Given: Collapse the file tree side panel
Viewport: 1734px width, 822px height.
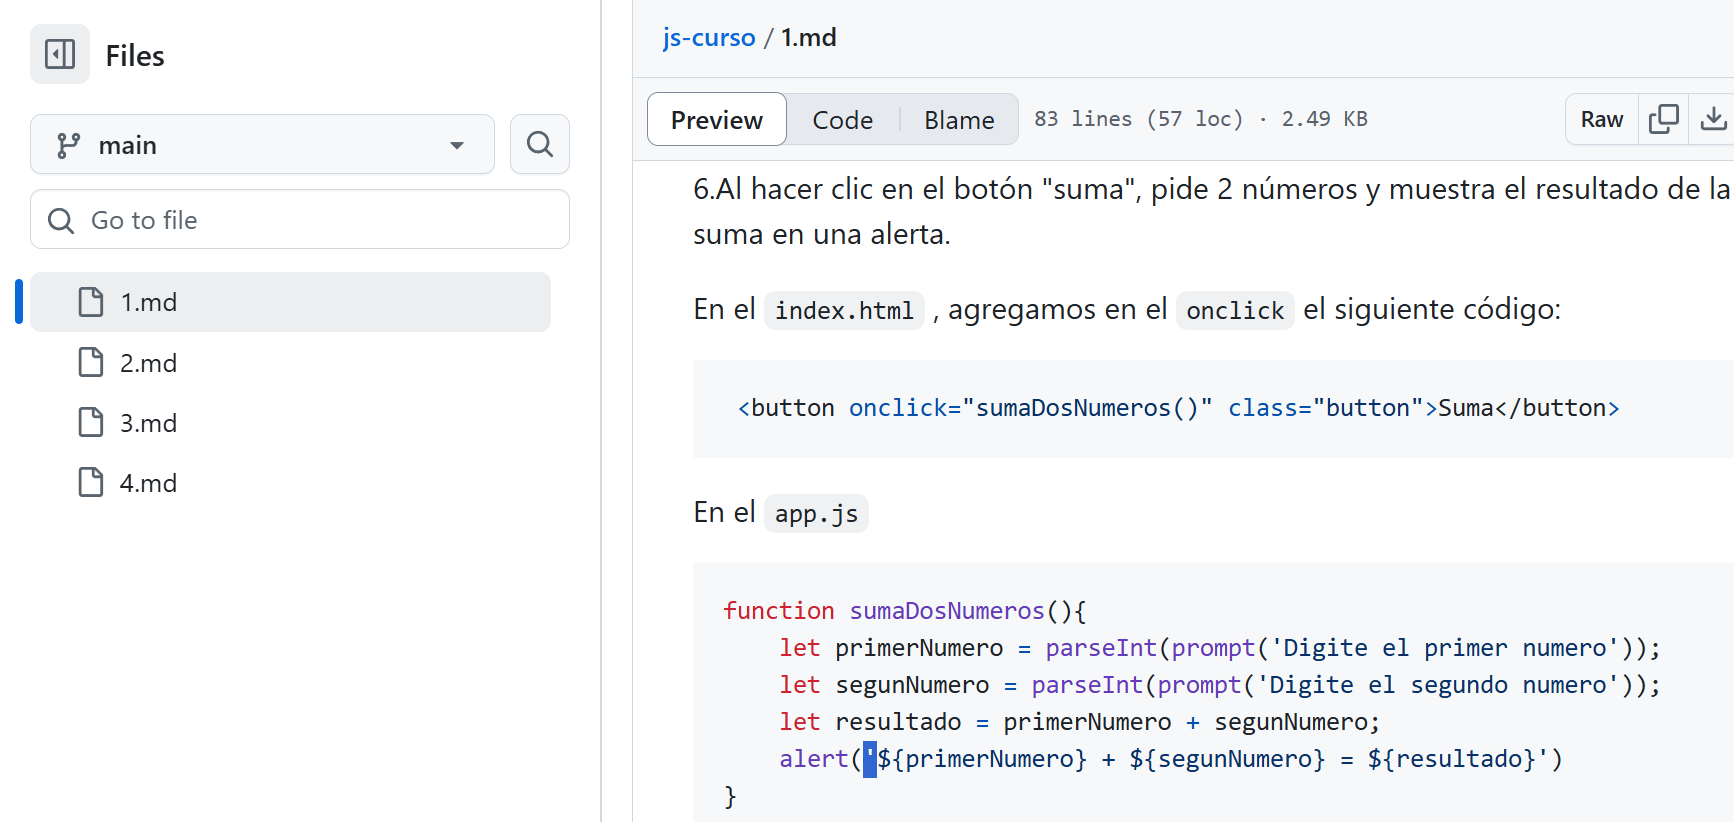Looking at the screenshot, I should pos(60,54).
